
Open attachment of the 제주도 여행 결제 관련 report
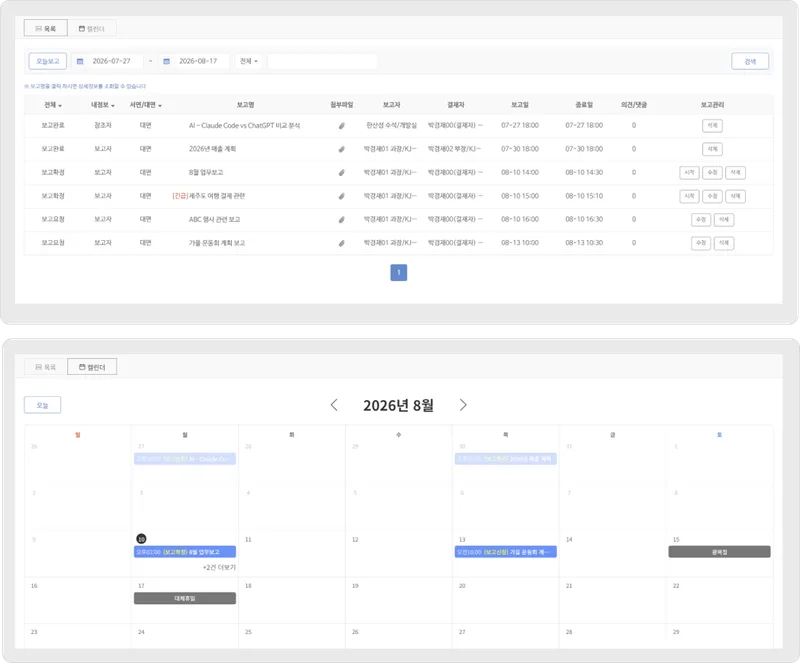pos(341,196)
